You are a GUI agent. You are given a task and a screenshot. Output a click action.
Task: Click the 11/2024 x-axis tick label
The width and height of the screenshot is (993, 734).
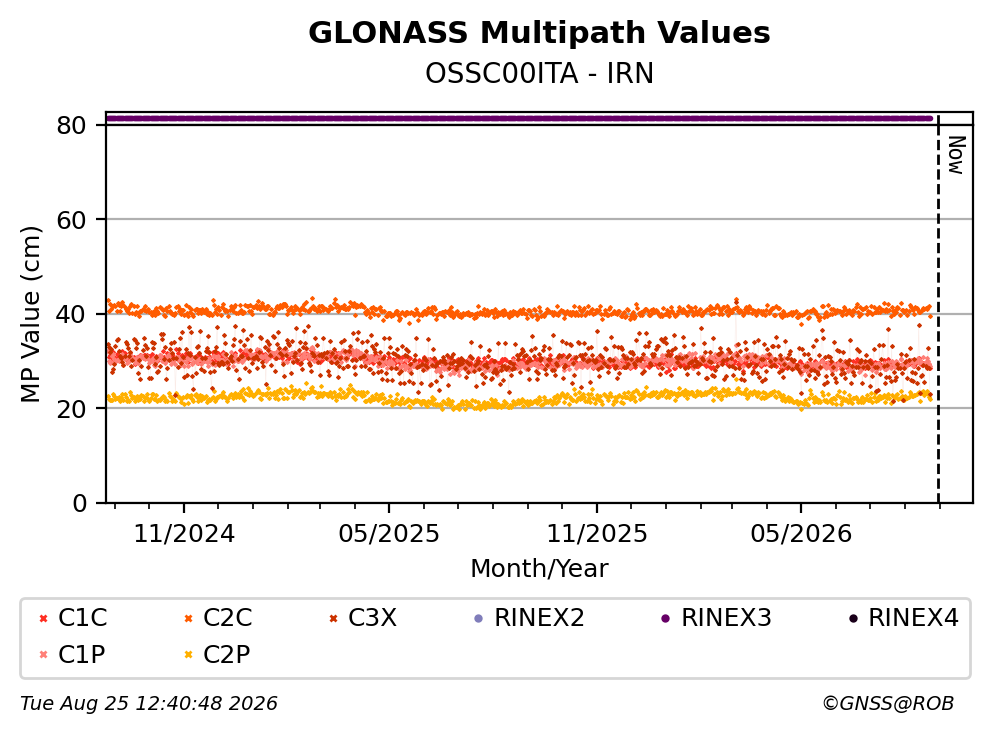pos(184,534)
